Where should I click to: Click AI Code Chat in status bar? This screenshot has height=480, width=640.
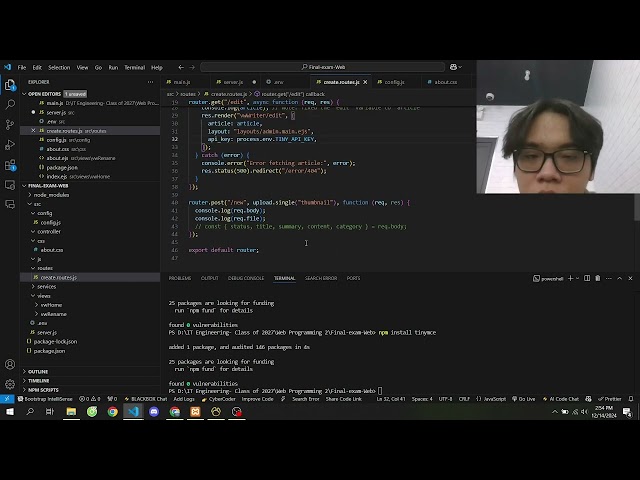pos(561,399)
